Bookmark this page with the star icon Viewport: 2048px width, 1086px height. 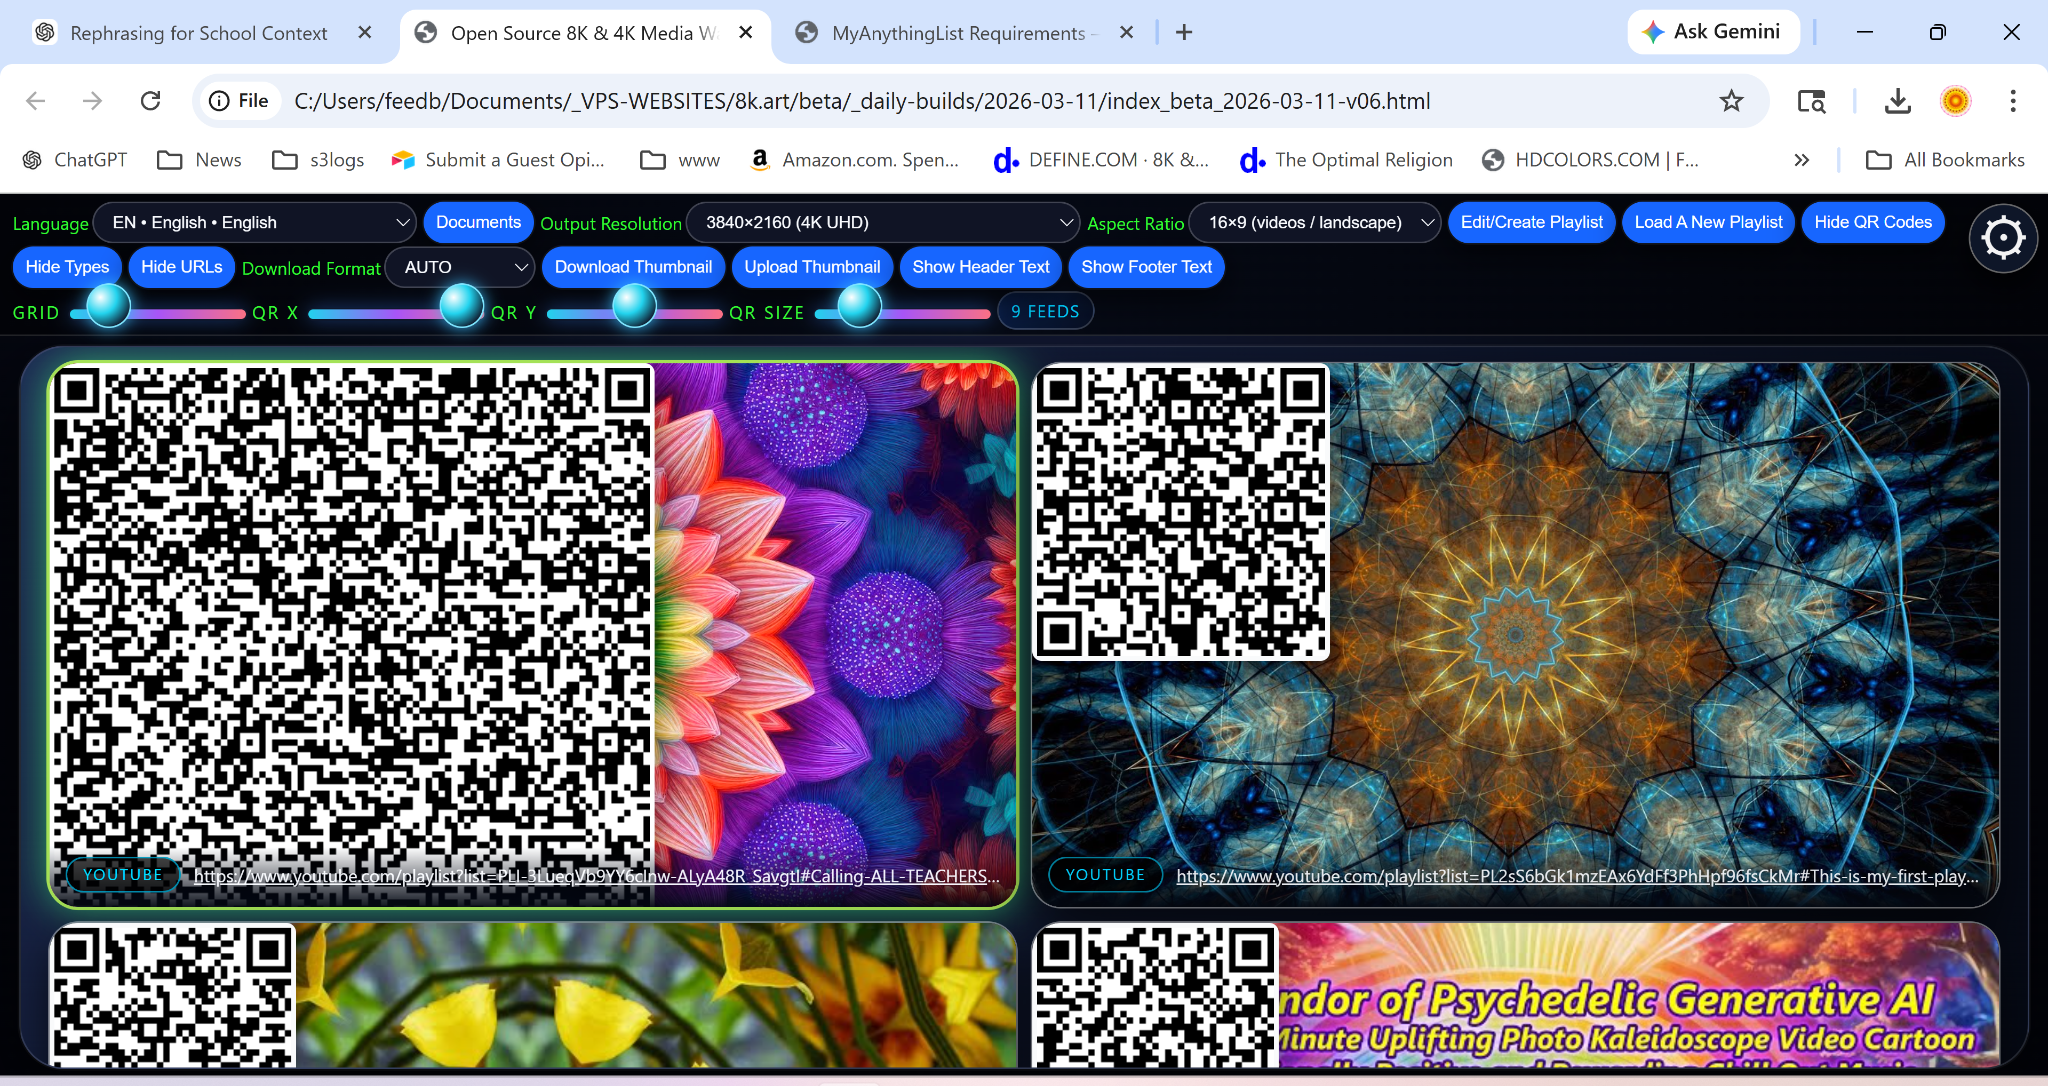tap(1731, 101)
